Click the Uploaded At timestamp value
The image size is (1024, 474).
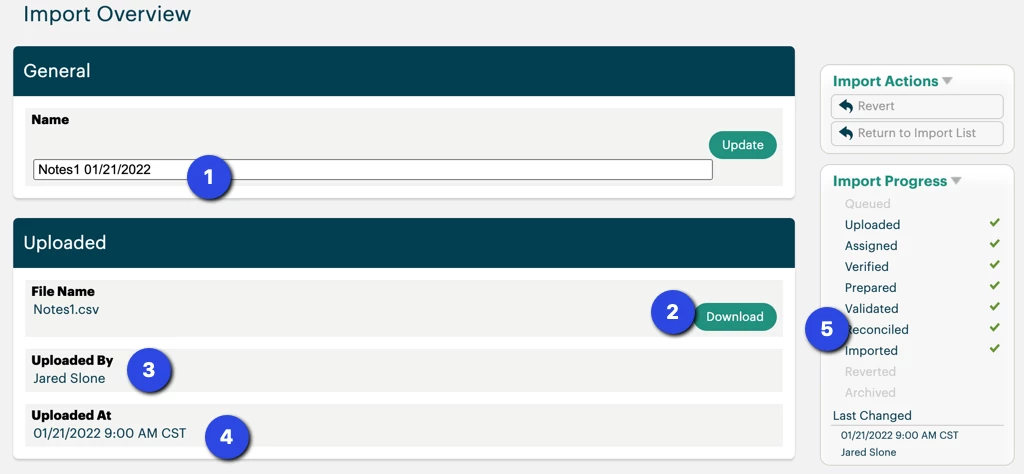pos(110,433)
